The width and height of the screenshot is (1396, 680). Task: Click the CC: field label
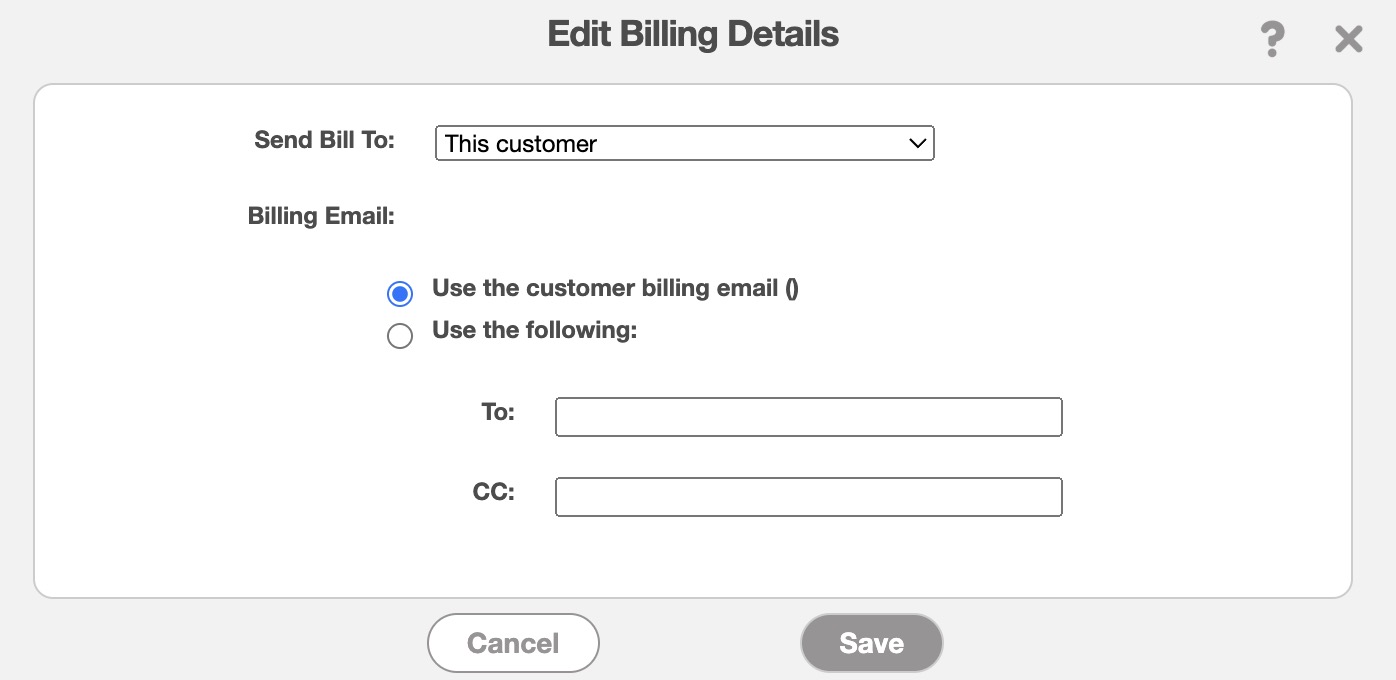tap(494, 492)
